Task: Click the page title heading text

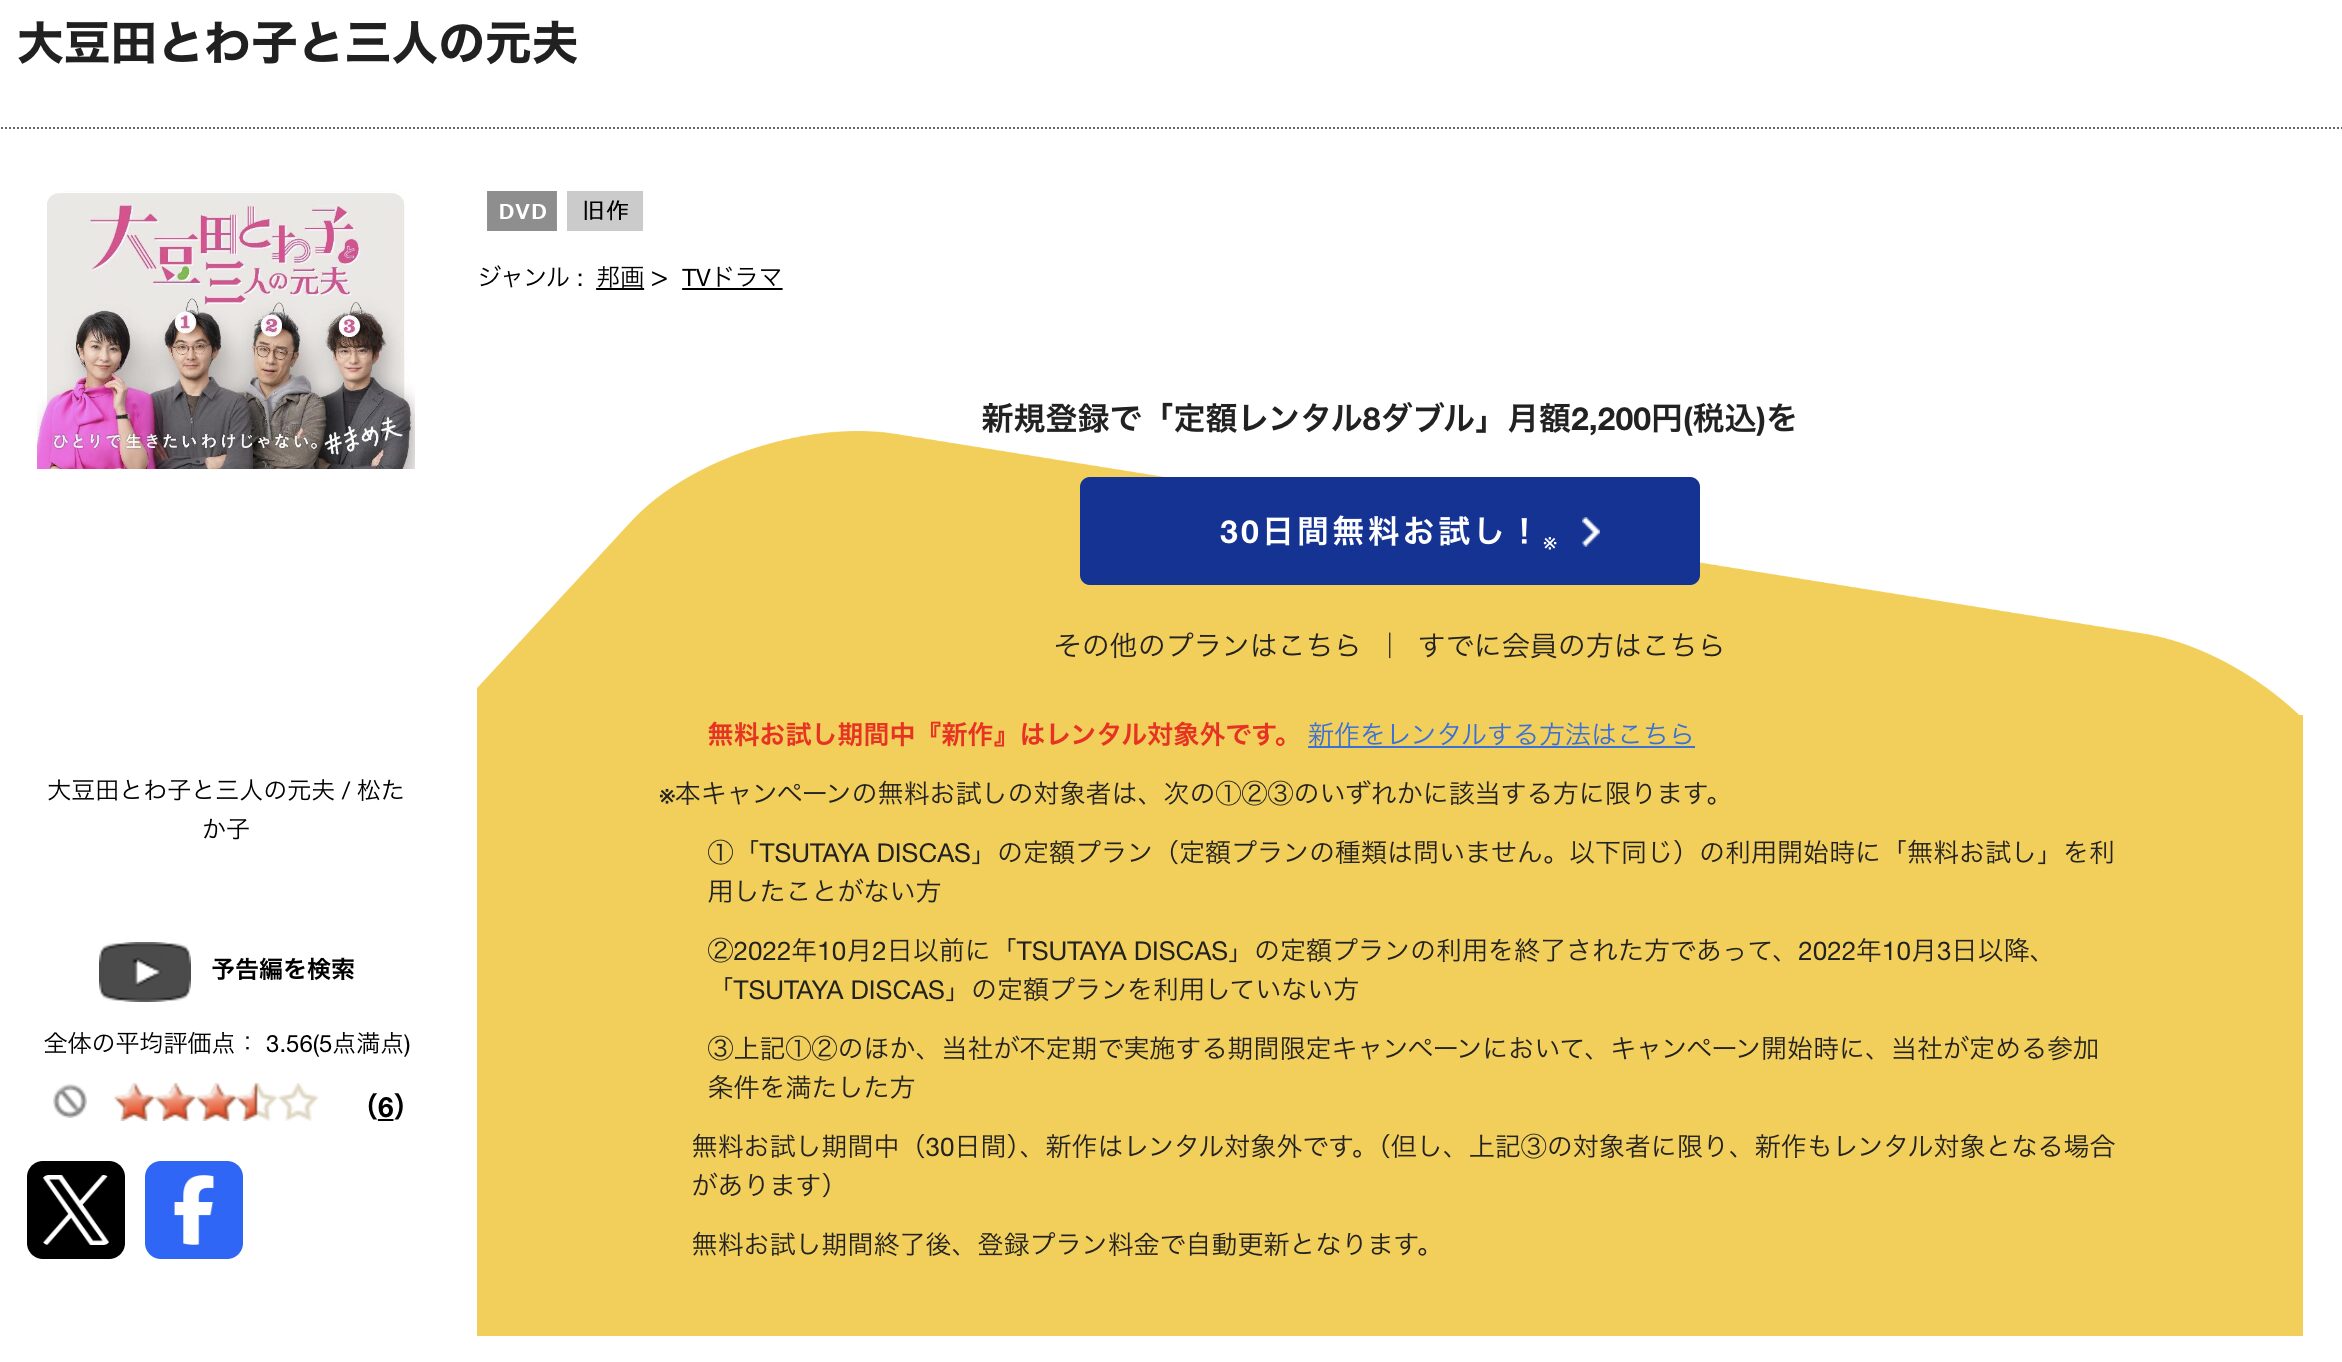Action: [x=298, y=44]
